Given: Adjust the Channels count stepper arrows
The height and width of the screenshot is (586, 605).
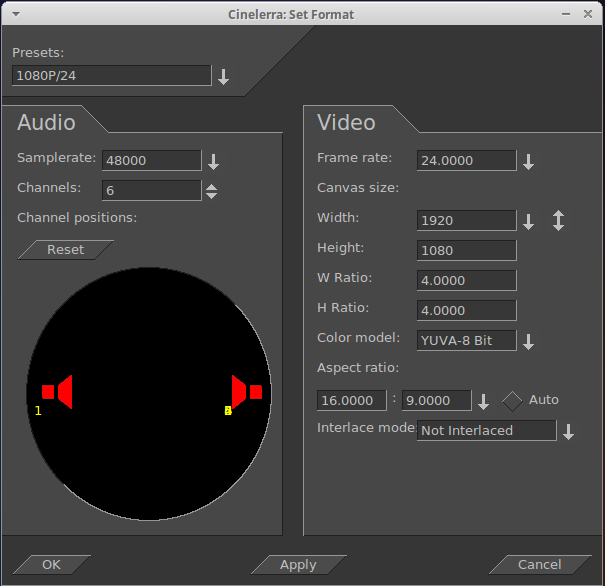Looking at the screenshot, I should pos(211,191).
